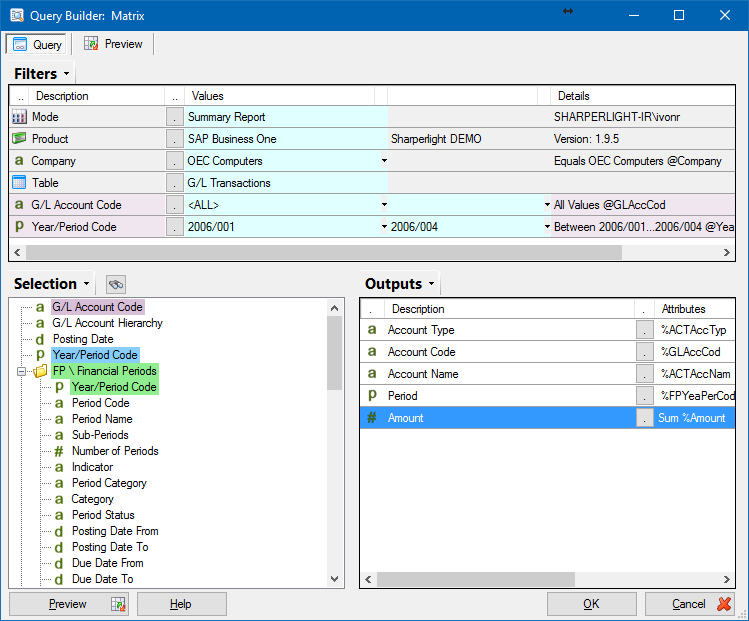
Task: Click attribute button for Account Code output
Action: tap(644, 352)
